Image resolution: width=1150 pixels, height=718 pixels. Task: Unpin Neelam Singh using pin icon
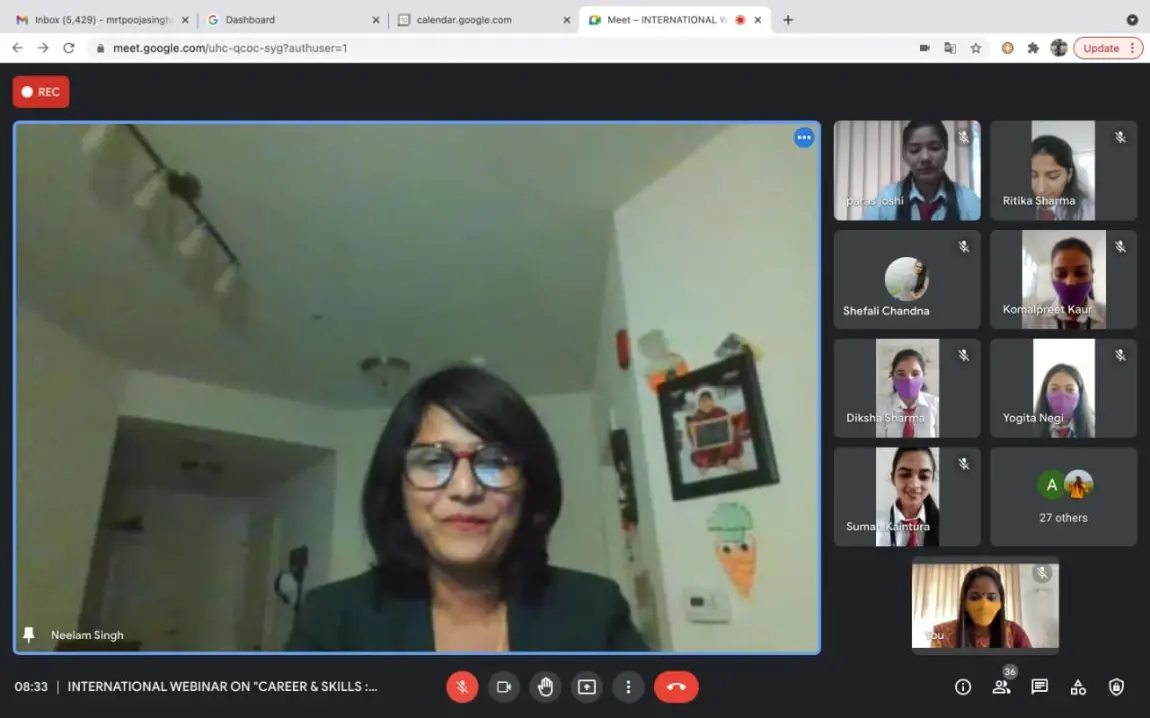coord(29,635)
